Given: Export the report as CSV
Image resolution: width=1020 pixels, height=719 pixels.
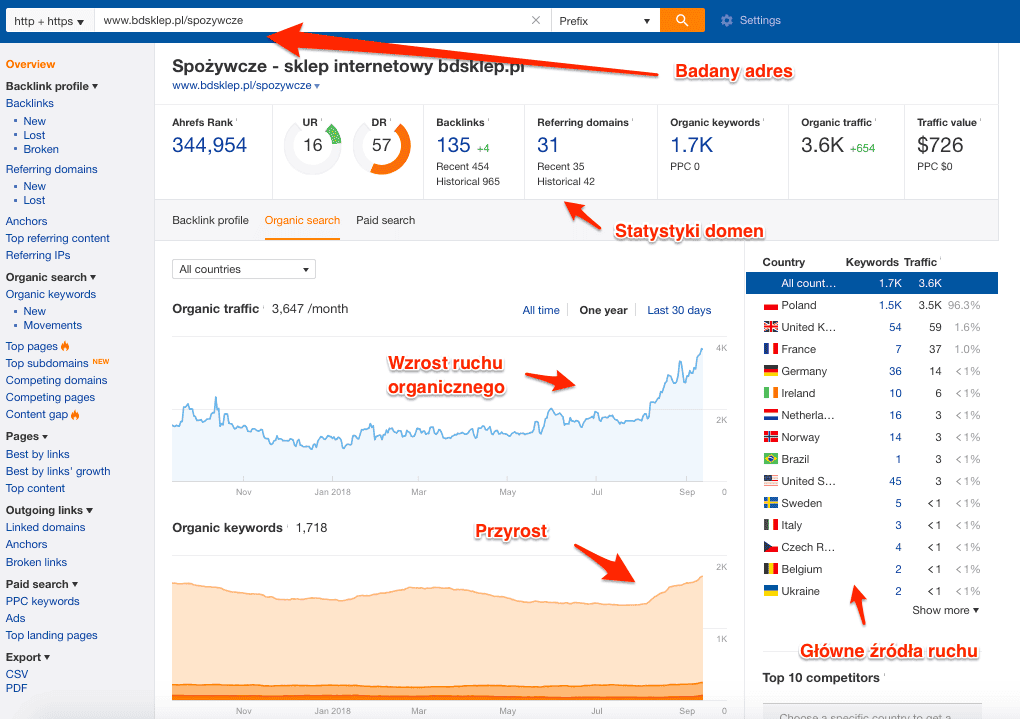Looking at the screenshot, I should tap(17, 674).
